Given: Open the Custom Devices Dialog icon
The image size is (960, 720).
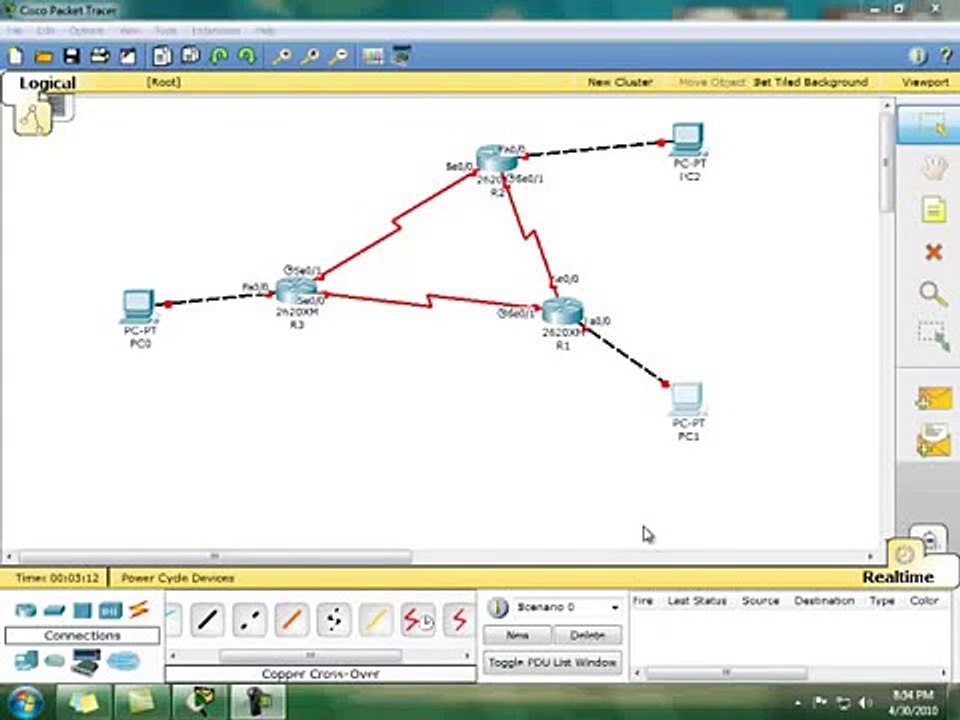Looking at the screenshot, I should pyautogui.click(x=402, y=56).
